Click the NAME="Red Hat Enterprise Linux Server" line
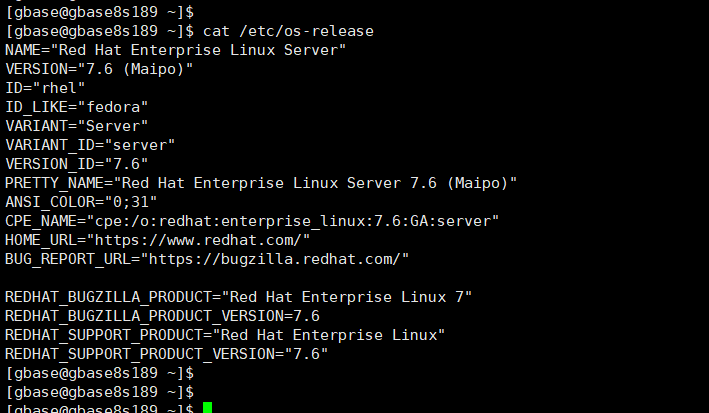This screenshot has width=709, height=413. click(x=175, y=50)
